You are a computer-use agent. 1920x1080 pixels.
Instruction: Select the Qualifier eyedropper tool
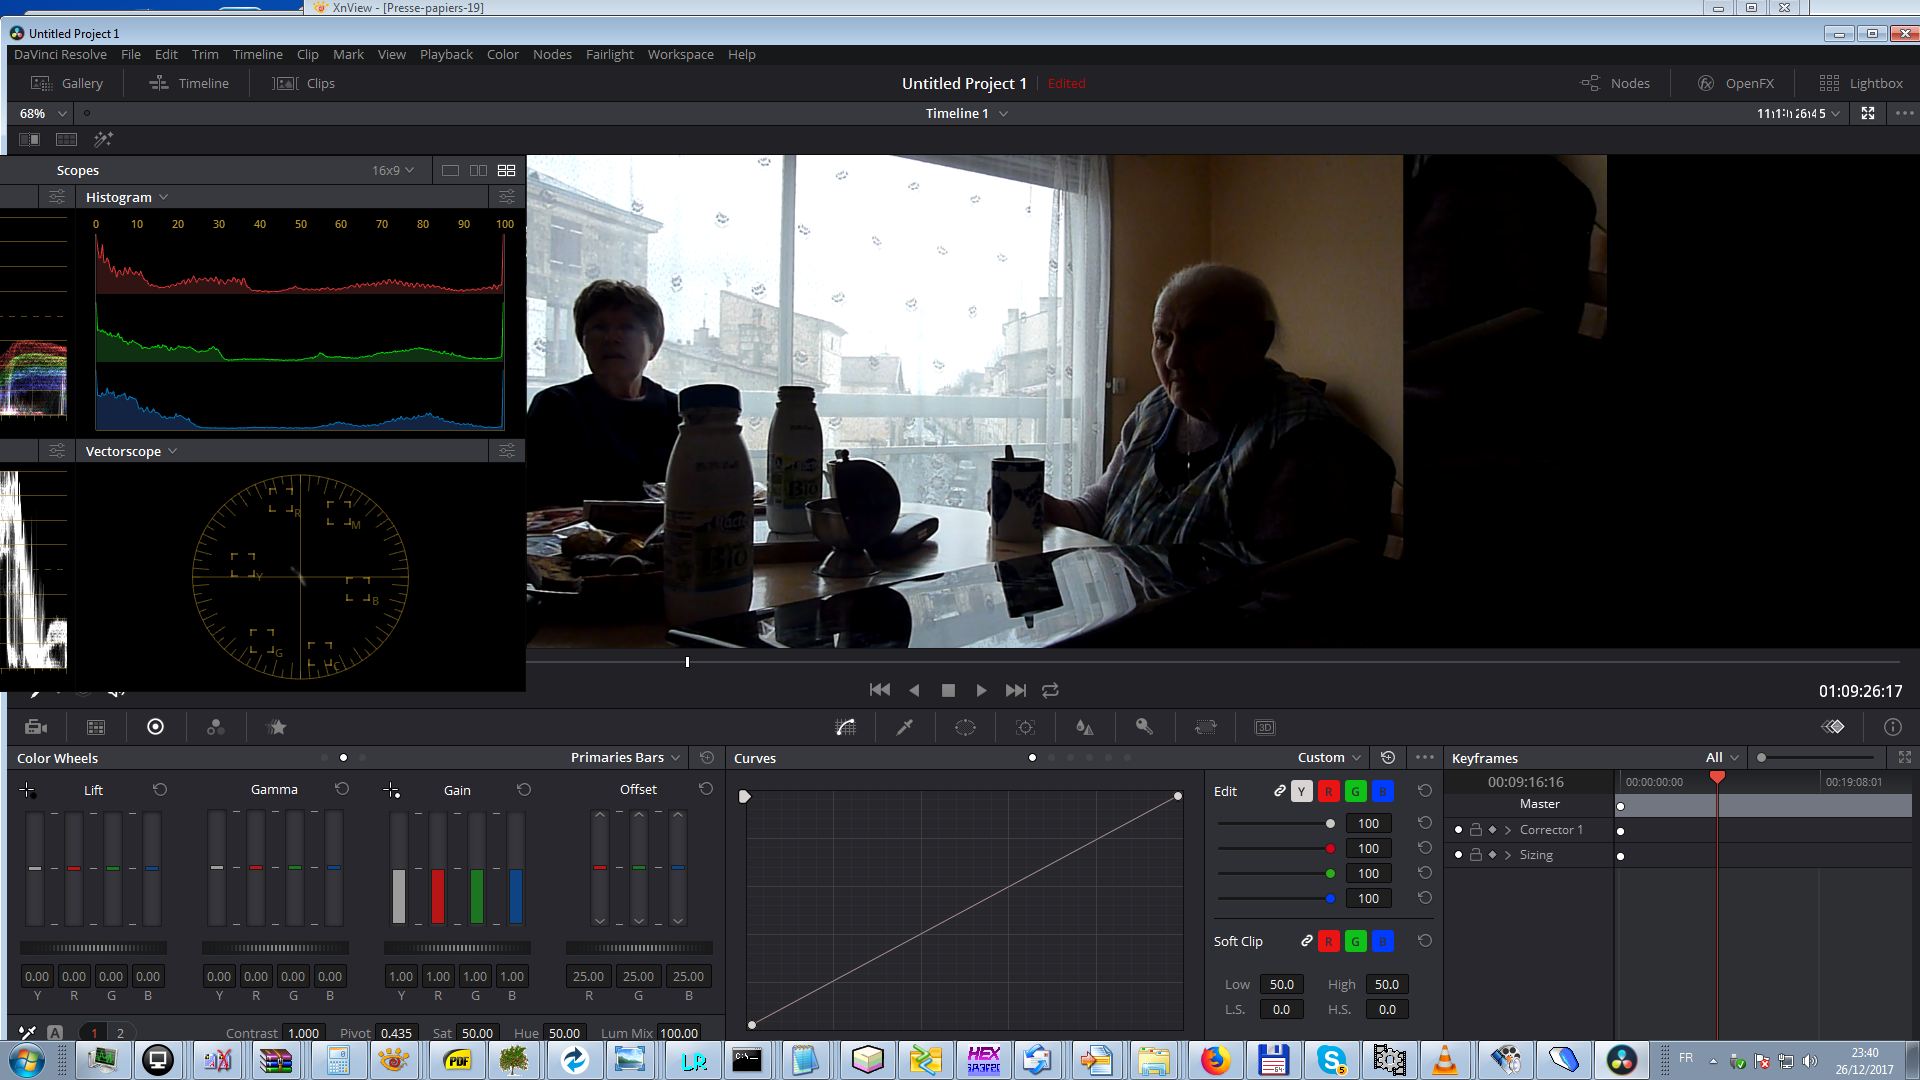905,727
